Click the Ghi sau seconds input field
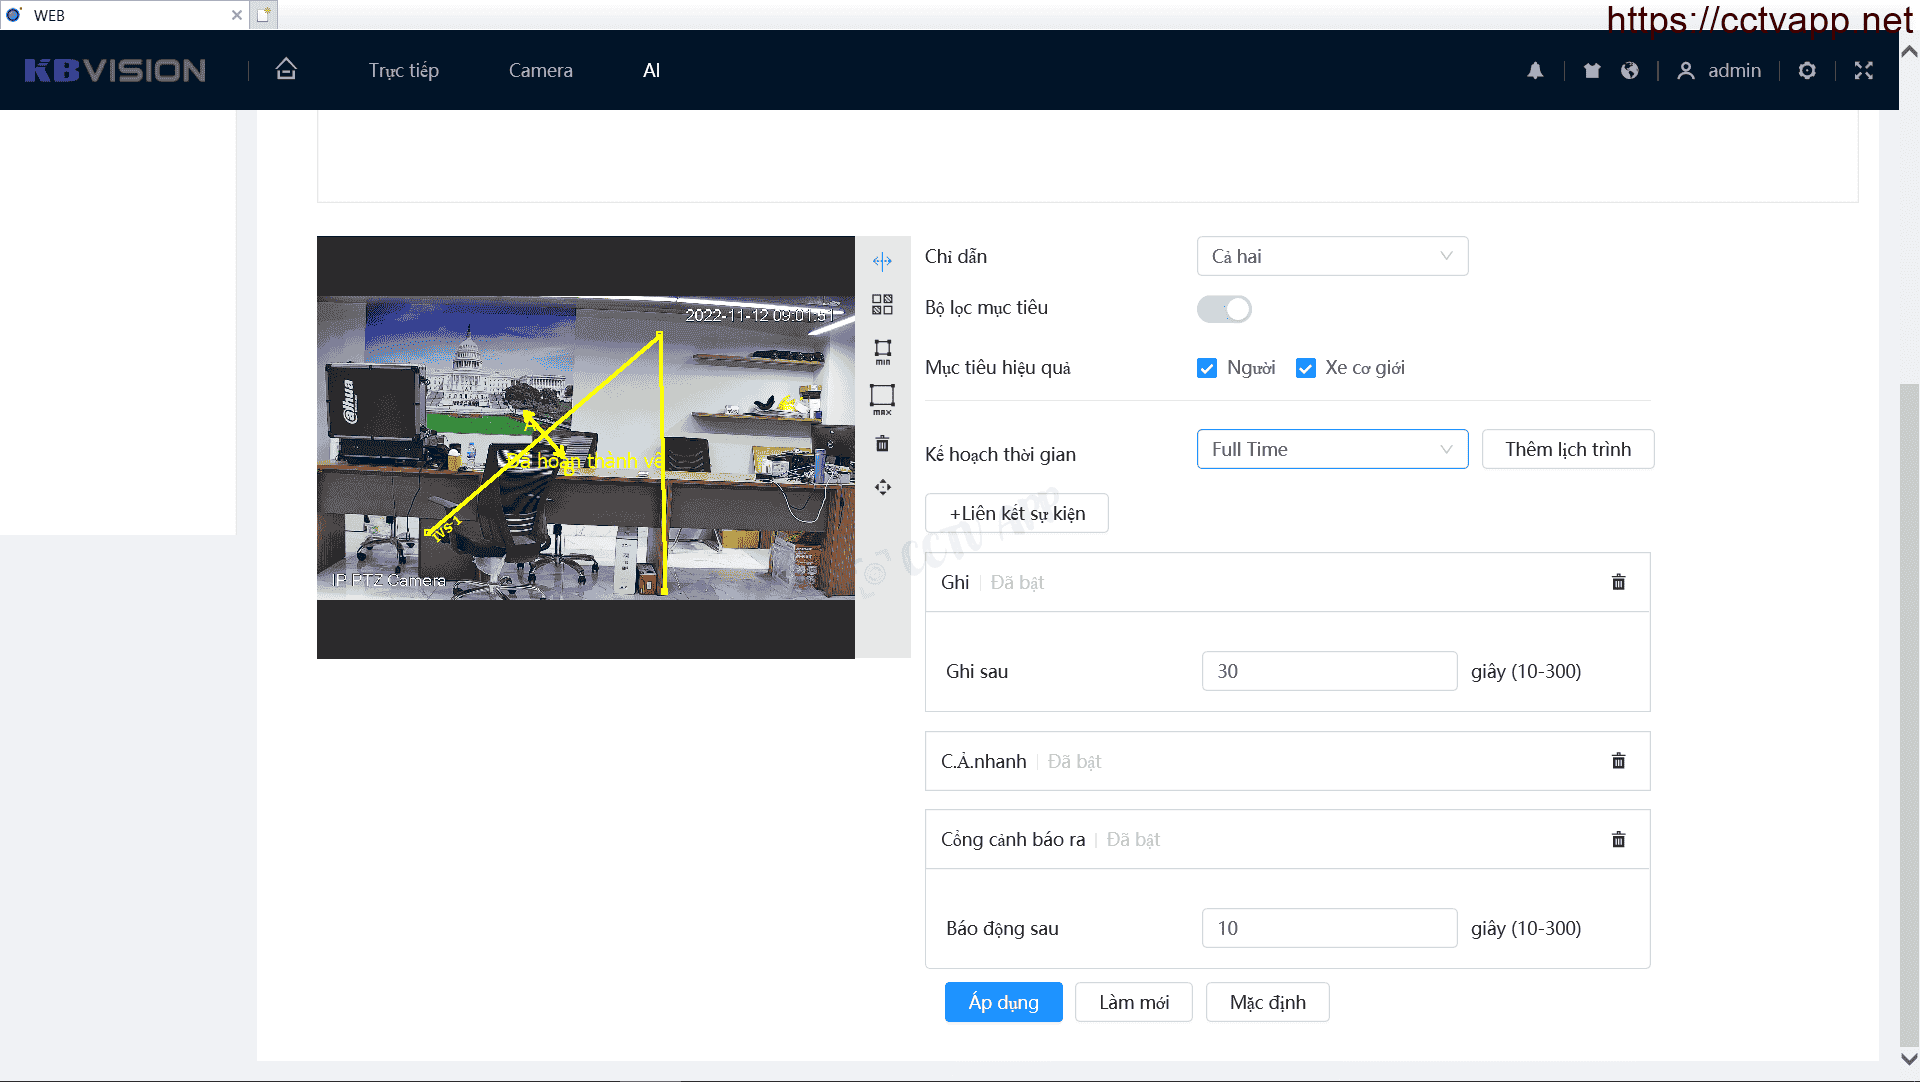 [1328, 671]
